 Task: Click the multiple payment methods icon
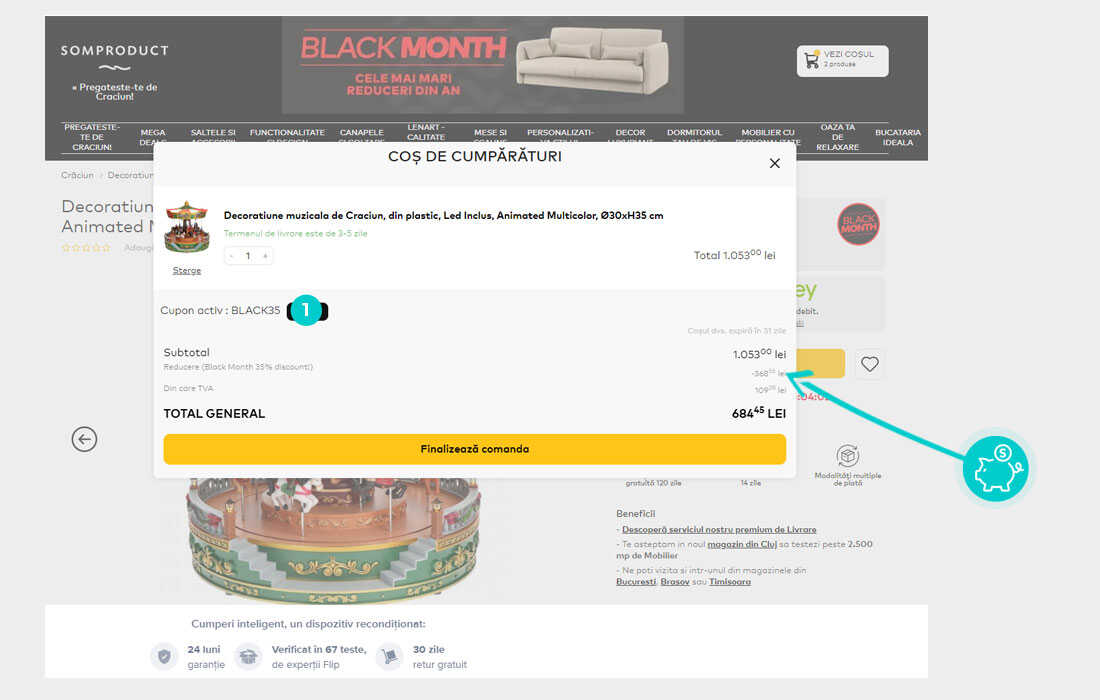coord(847,456)
